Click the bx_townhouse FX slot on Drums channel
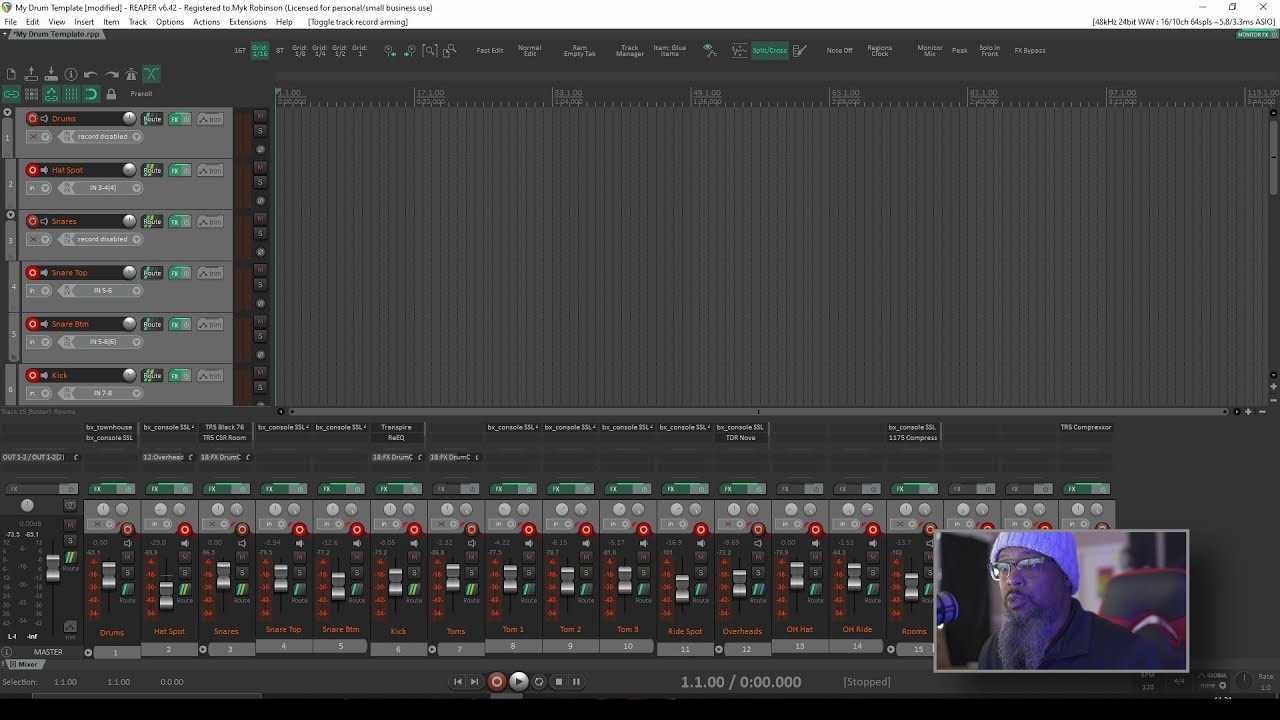Screen dimensions: 1280x720 point(109,427)
